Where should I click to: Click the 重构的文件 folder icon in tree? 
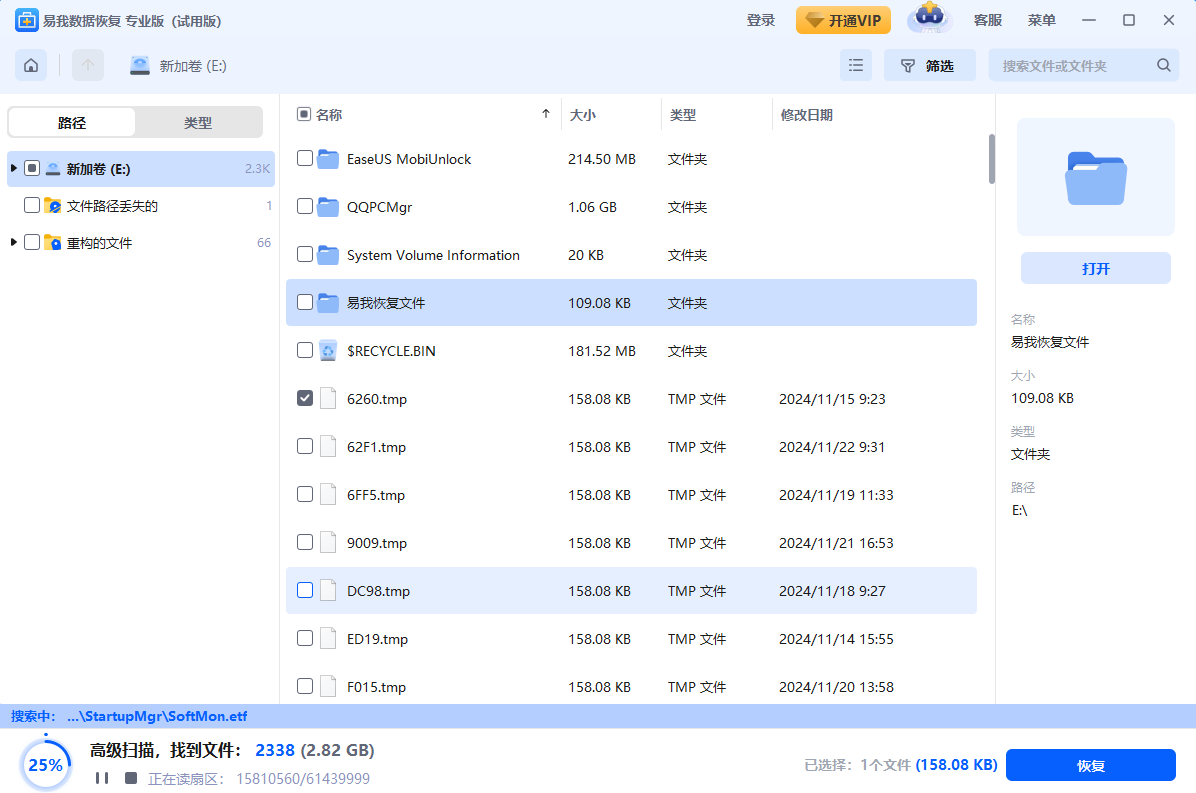pos(53,242)
